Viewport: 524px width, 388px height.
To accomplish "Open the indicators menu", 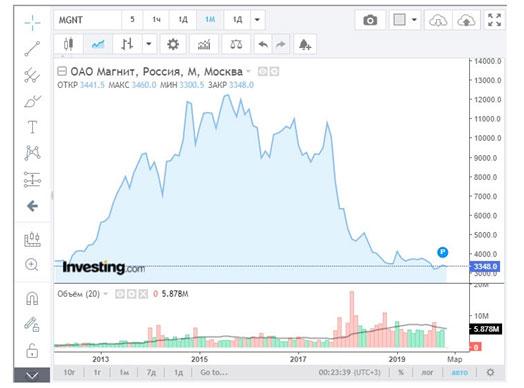I will (x=204, y=44).
